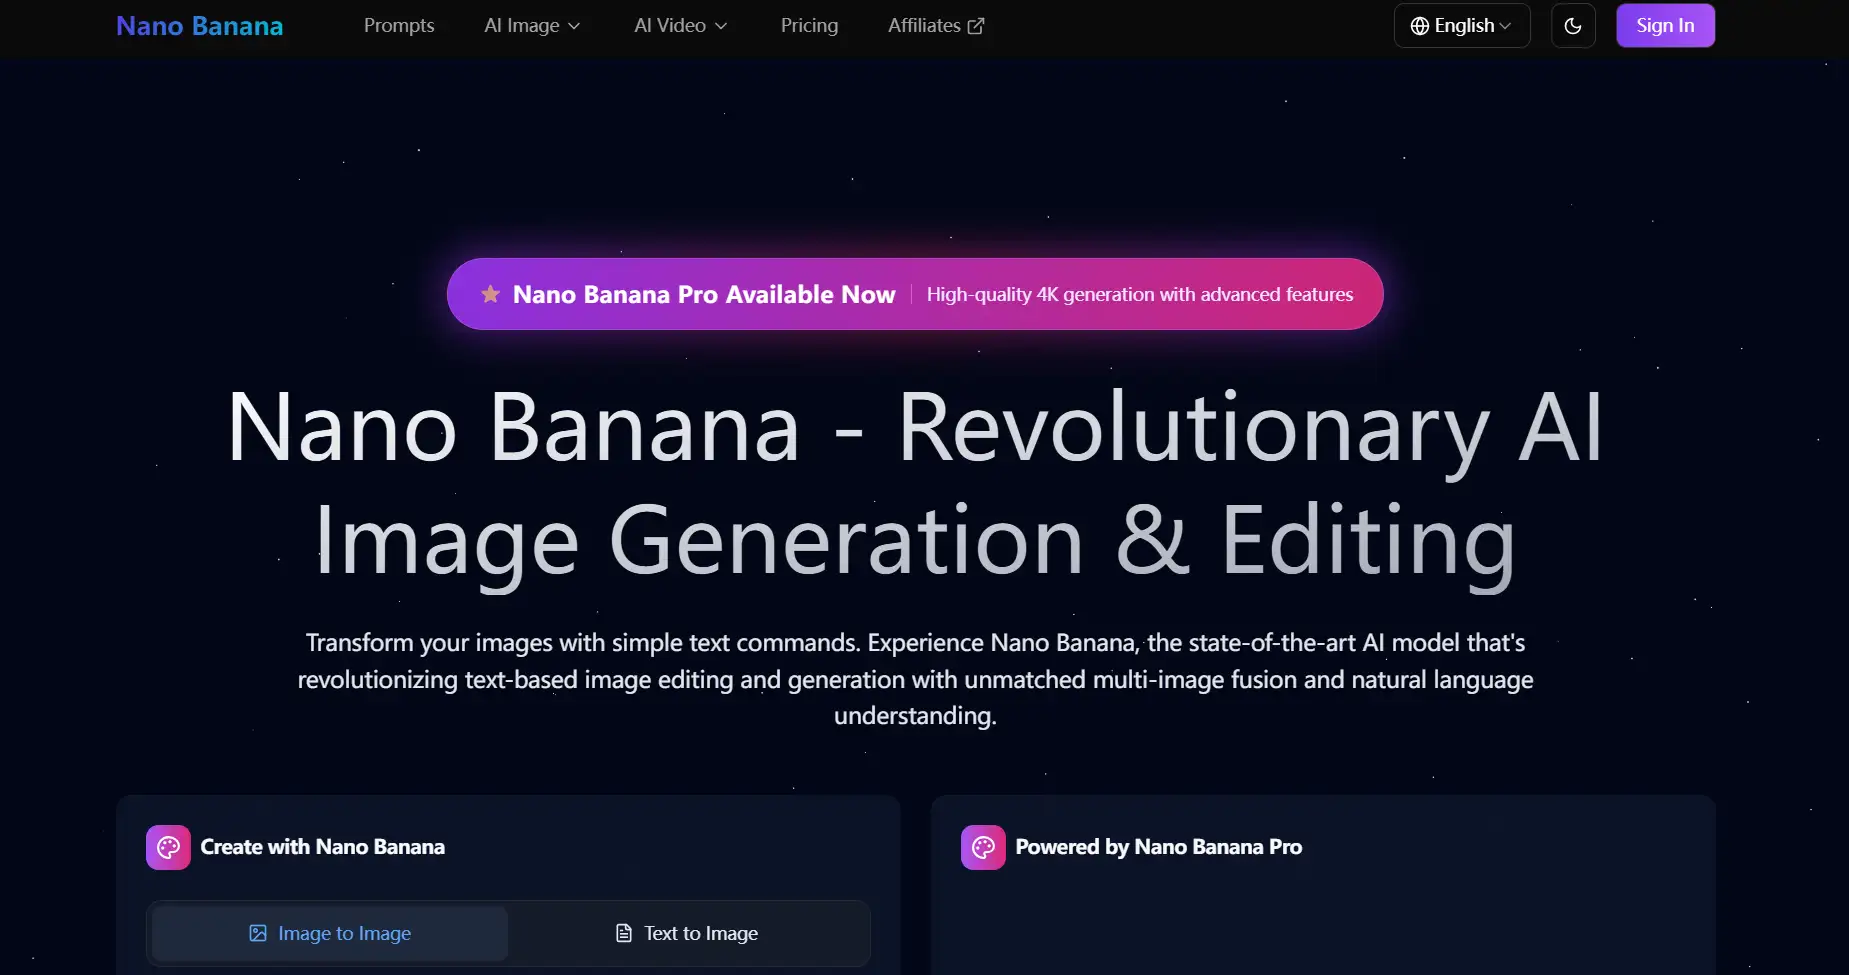1849x975 pixels.
Task: Click the star icon in the Pro banner
Action: pos(490,294)
